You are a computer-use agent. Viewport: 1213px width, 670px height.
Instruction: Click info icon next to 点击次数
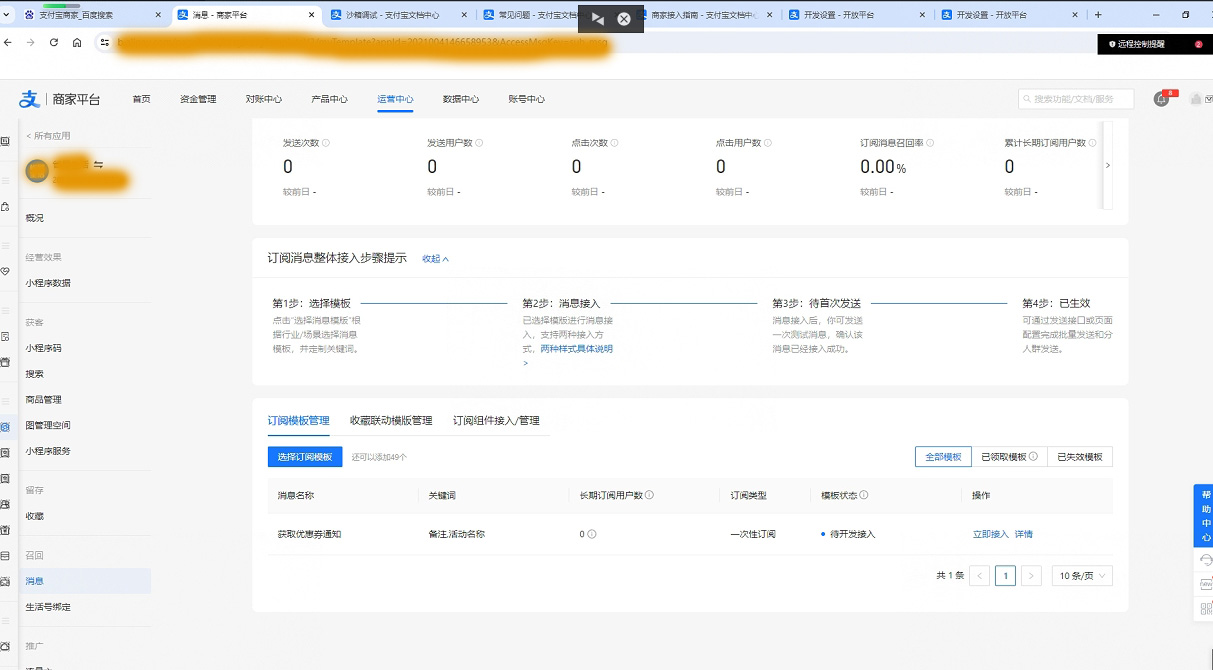point(614,143)
